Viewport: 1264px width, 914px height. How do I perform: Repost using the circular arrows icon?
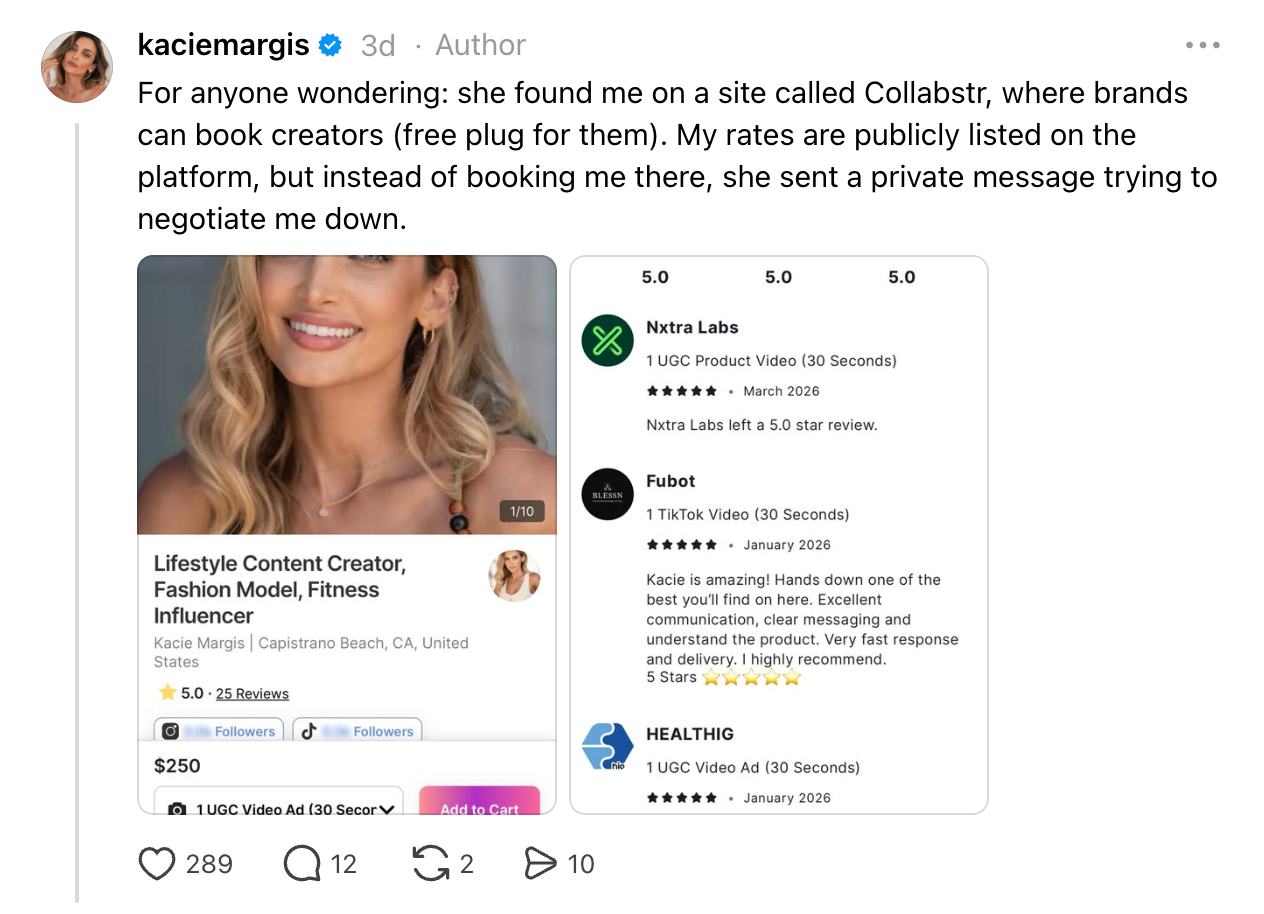point(431,864)
